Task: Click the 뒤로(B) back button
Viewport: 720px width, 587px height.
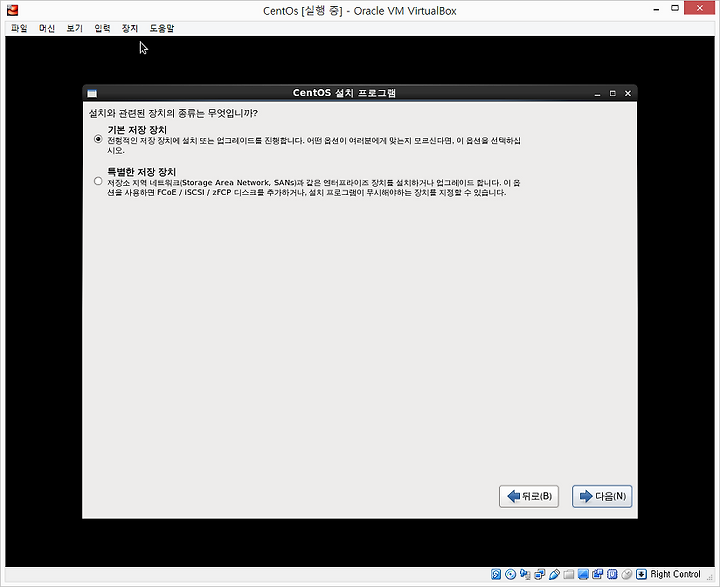Action: click(529, 496)
